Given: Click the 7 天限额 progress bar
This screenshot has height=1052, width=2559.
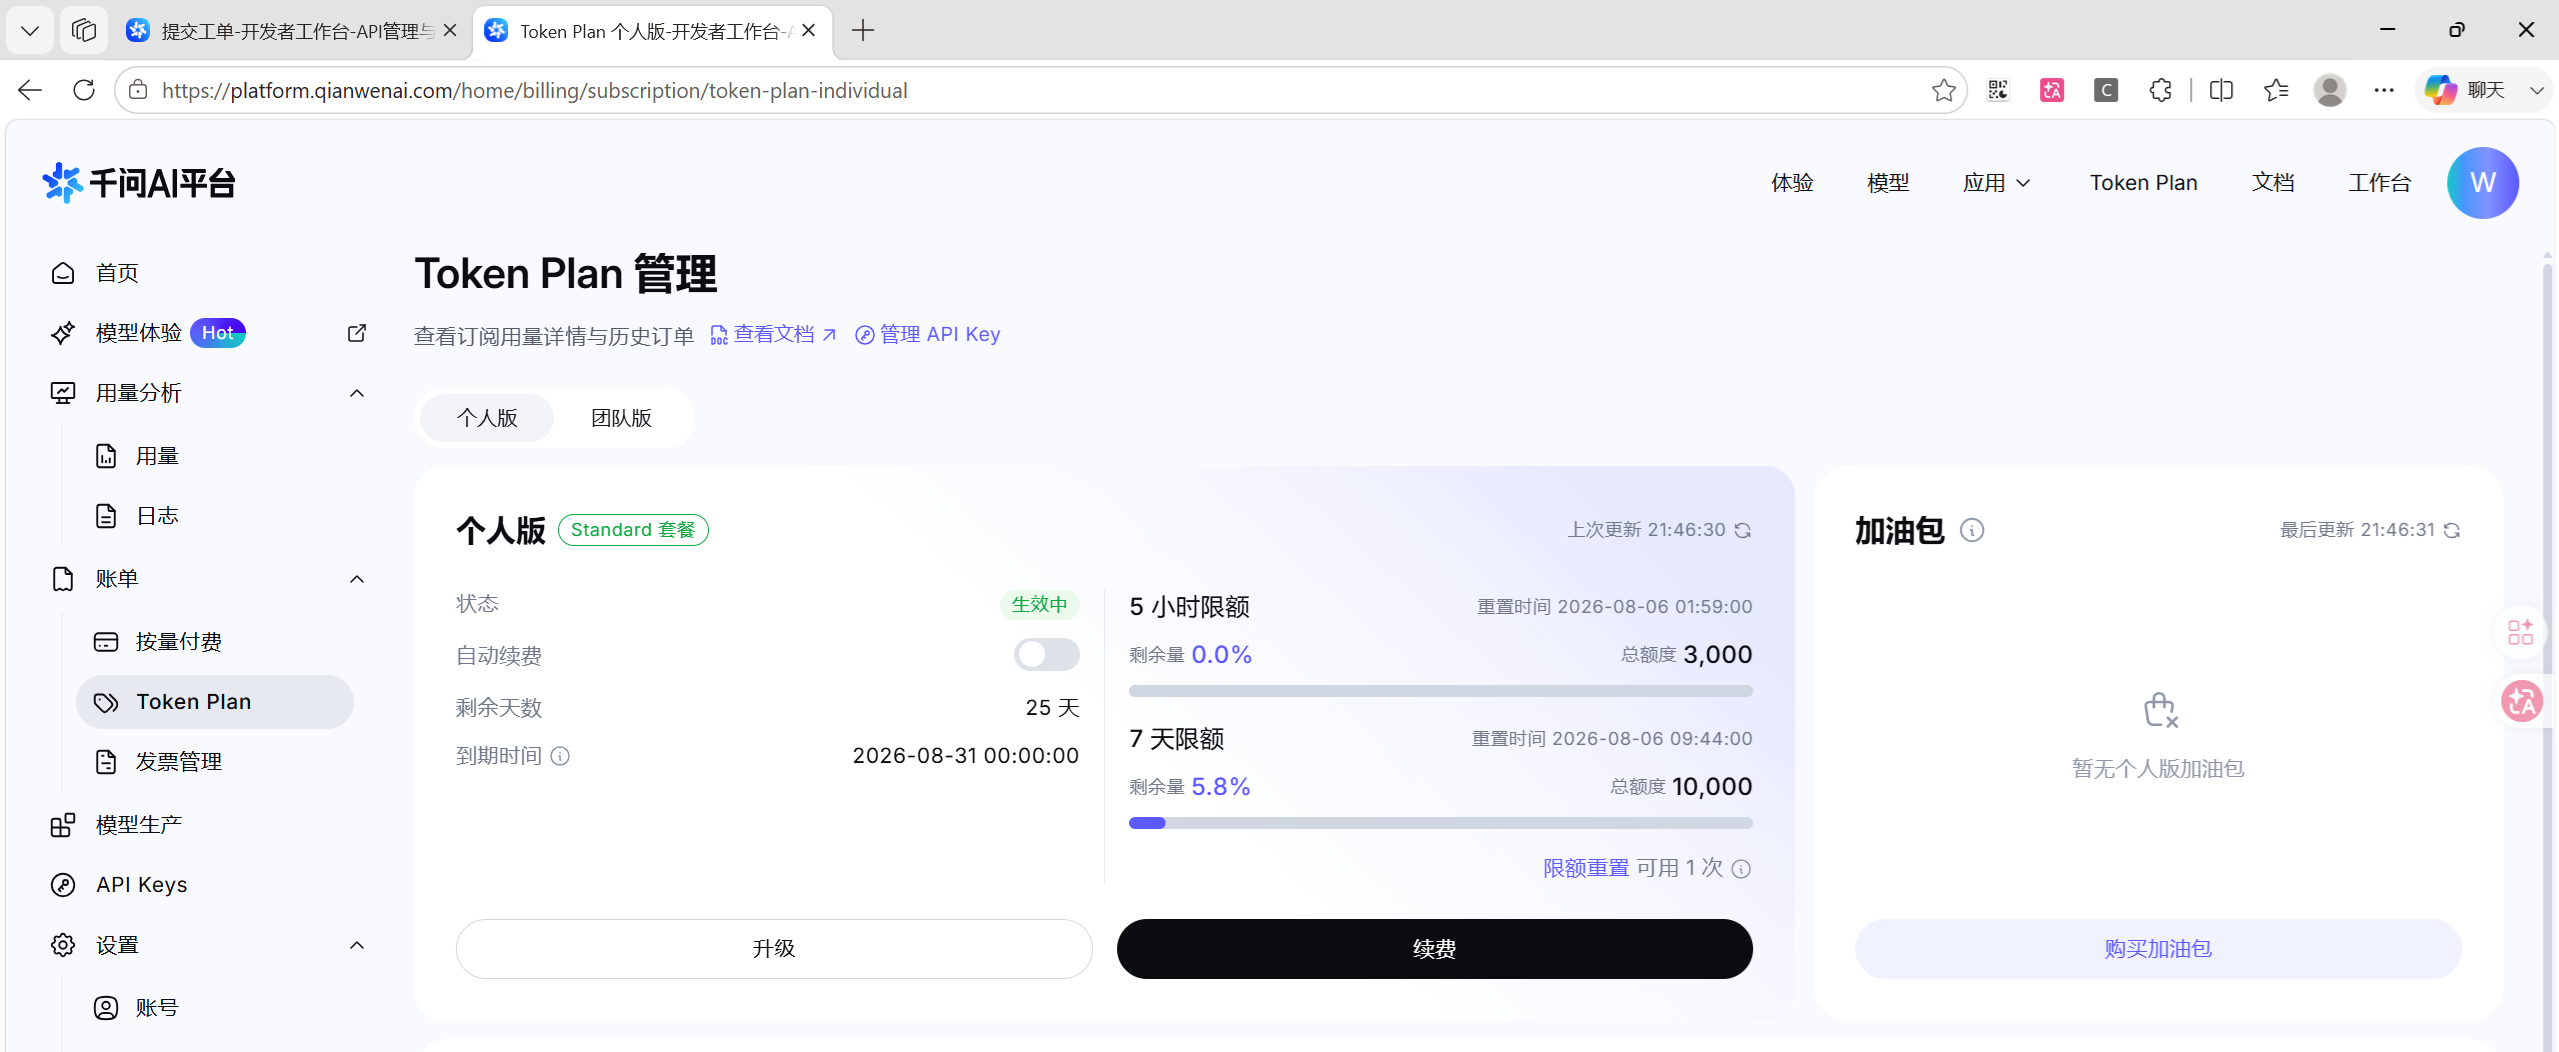Looking at the screenshot, I should [1440, 823].
